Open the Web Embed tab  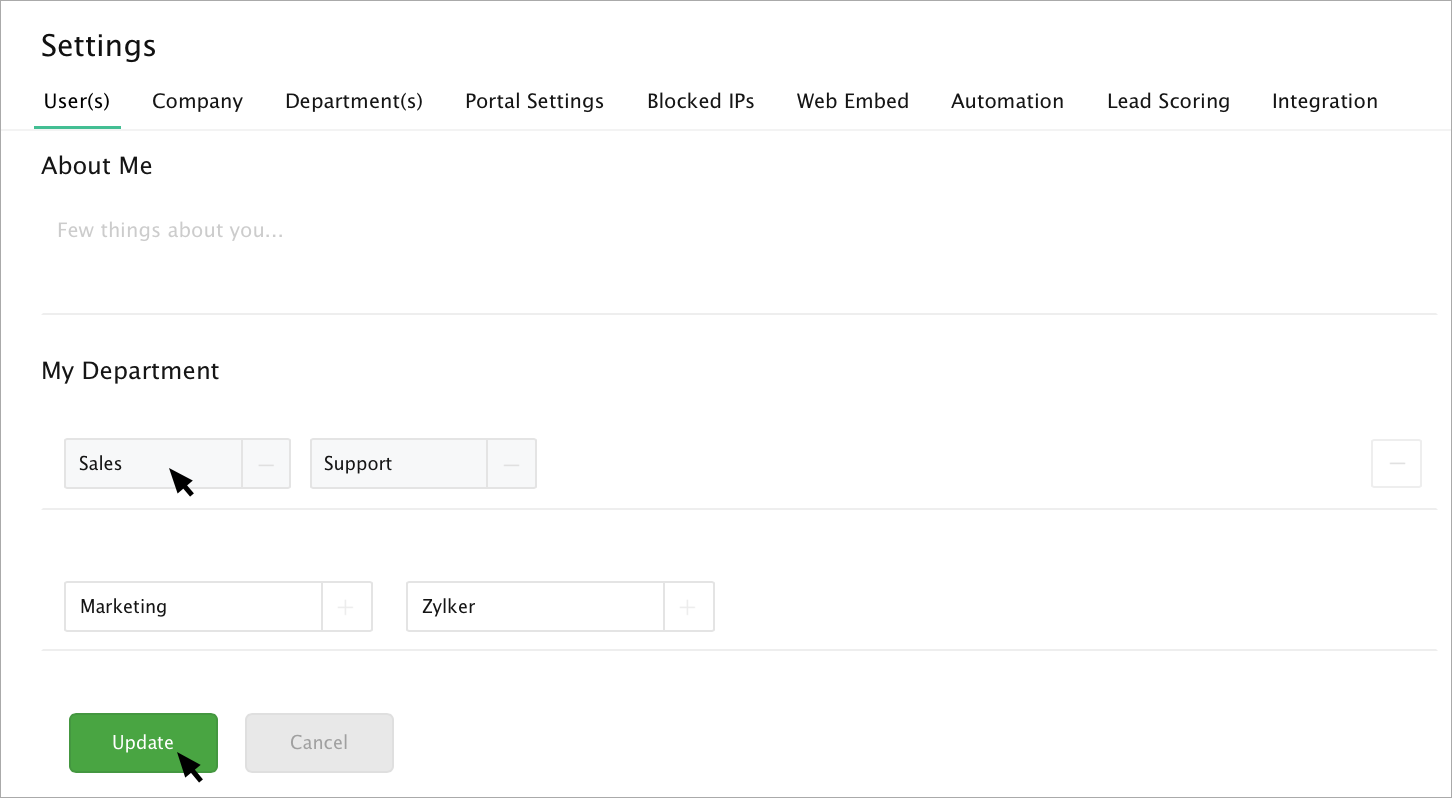click(852, 101)
